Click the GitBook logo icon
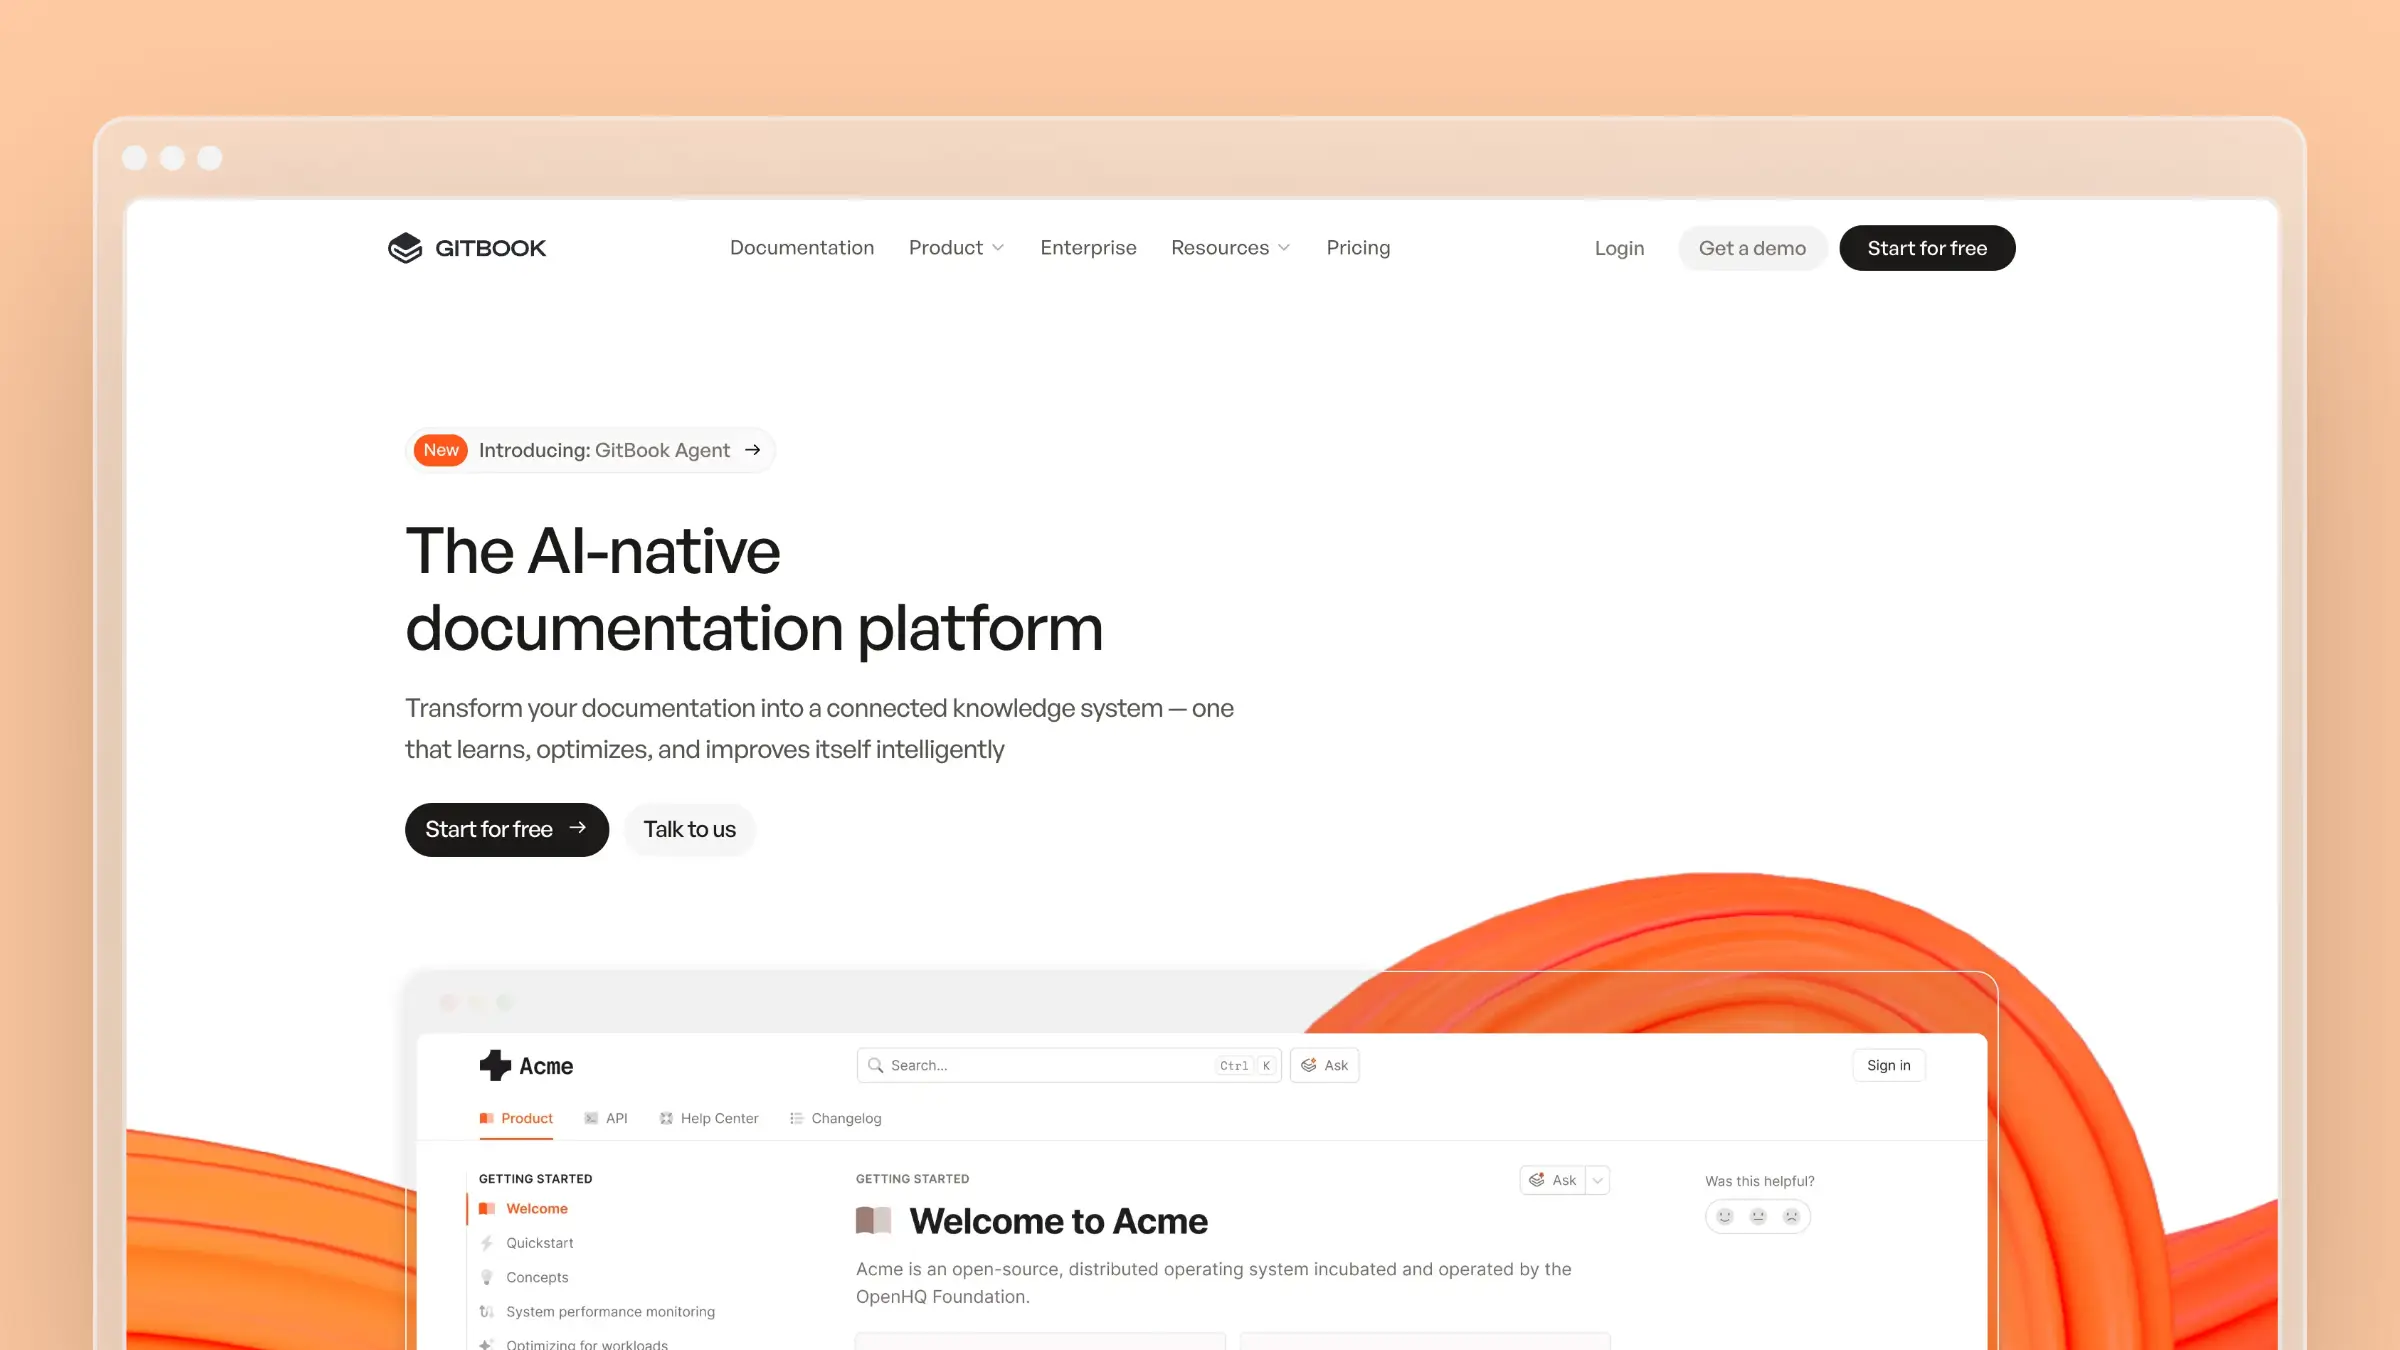 tap(405, 248)
